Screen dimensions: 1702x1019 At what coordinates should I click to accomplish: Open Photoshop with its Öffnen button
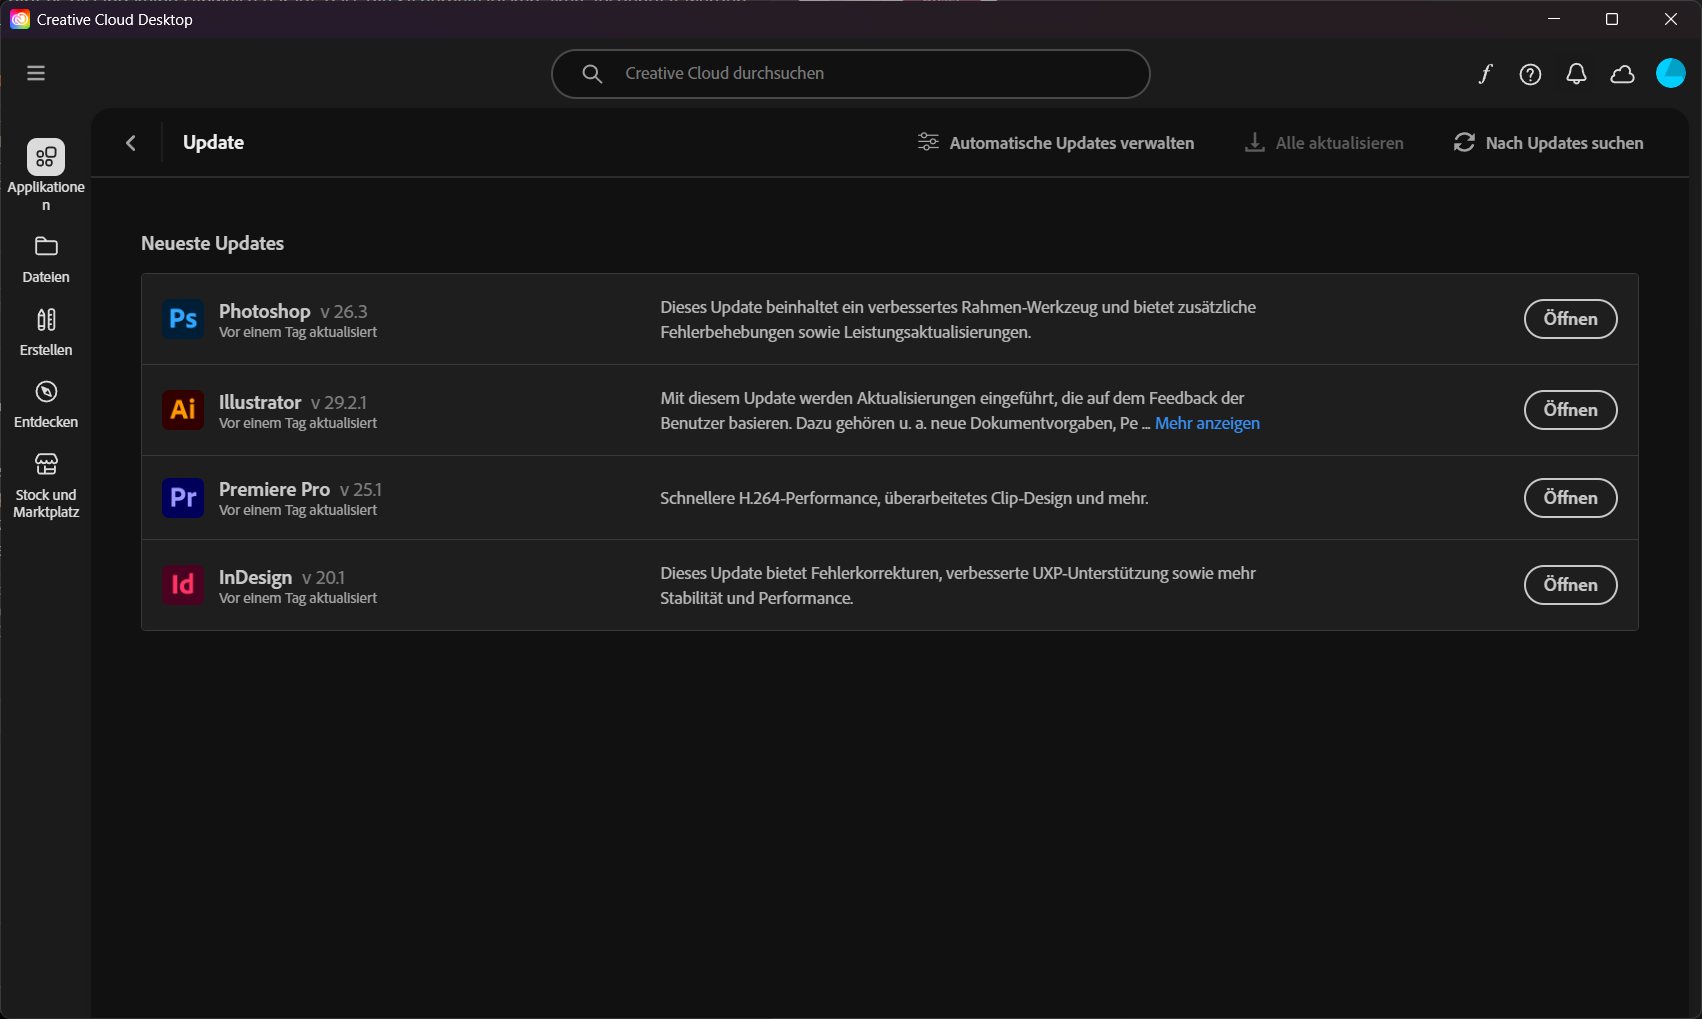point(1570,319)
